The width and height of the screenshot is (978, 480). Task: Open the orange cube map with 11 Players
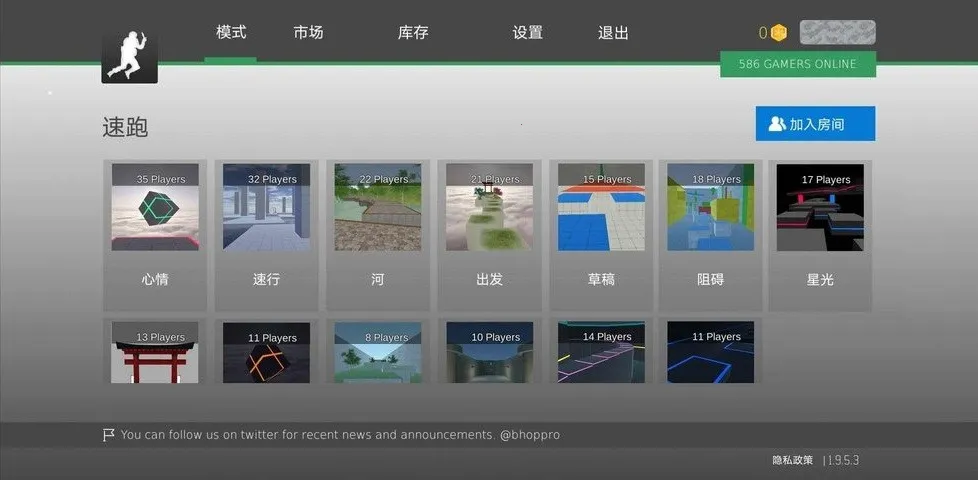tap(266, 352)
